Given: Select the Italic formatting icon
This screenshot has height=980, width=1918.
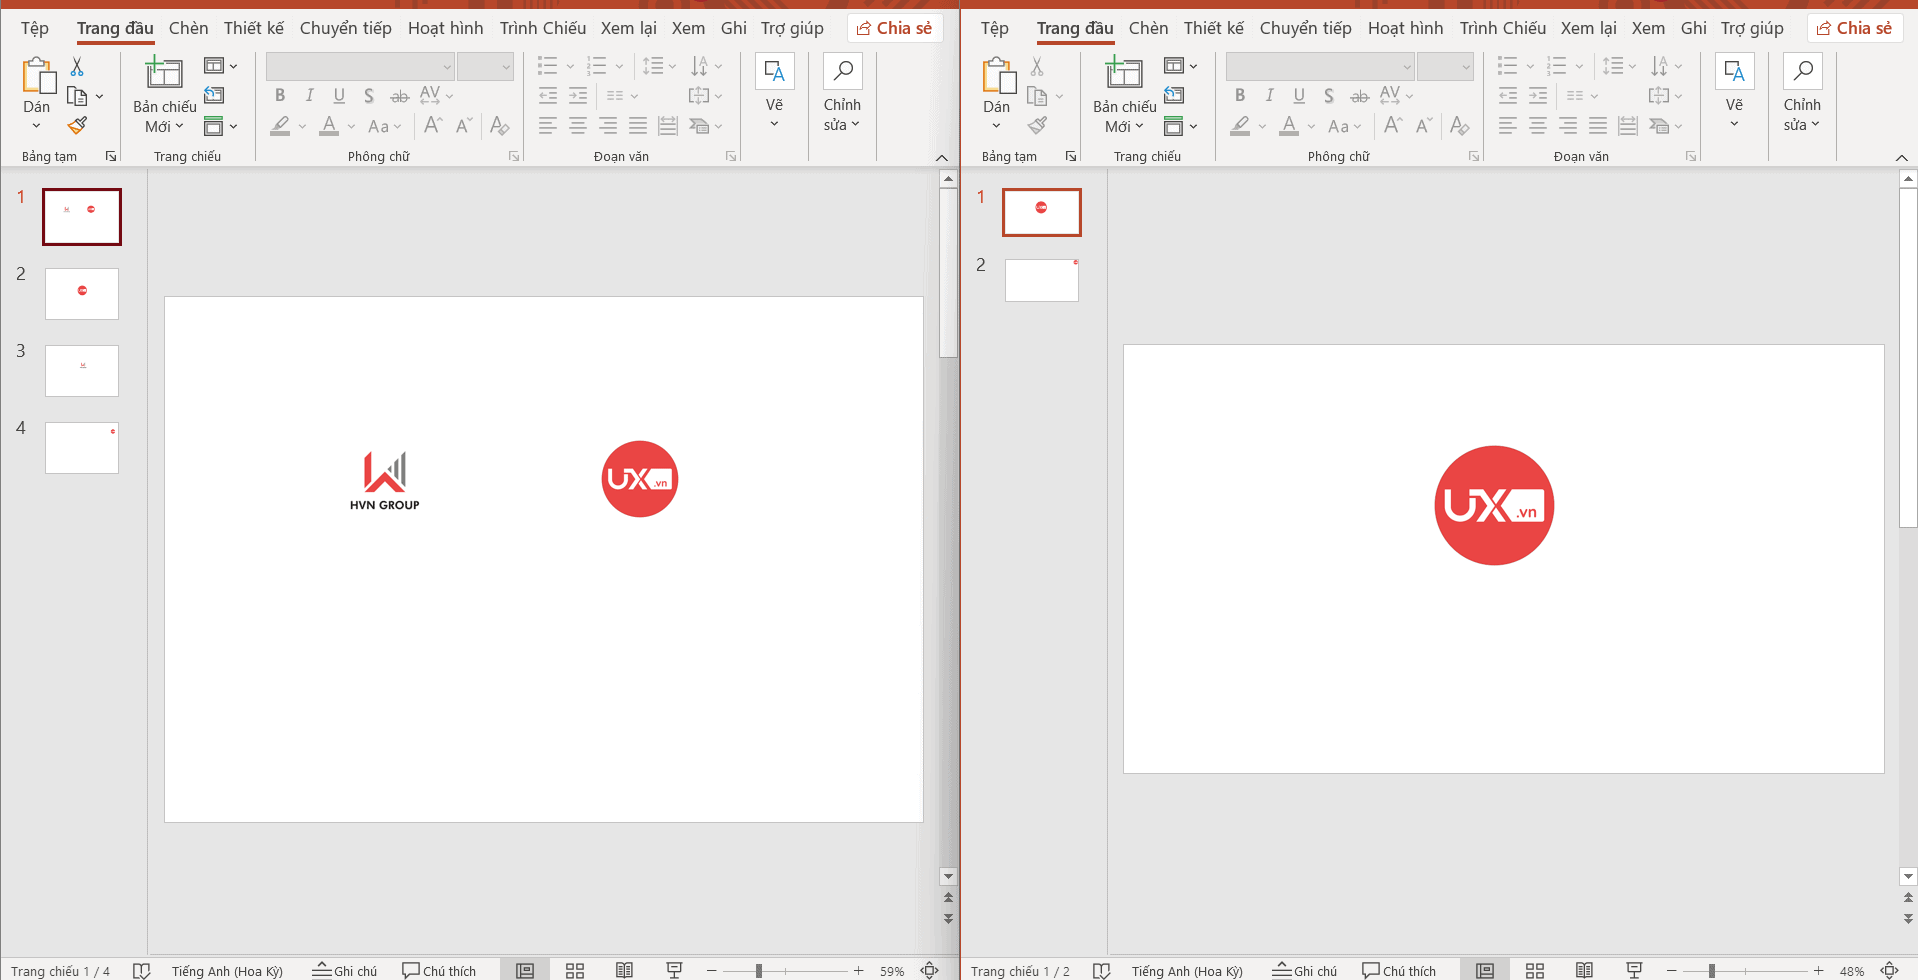Looking at the screenshot, I should [x=309, y=95].
